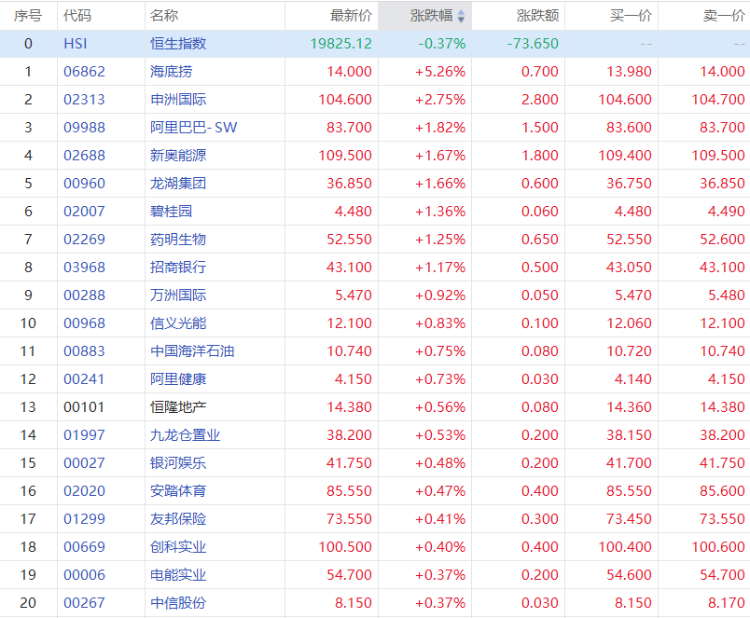750x618 pixels.
Task: Select the HSI 恒生指数 row
Action: (x=375, y=44)
